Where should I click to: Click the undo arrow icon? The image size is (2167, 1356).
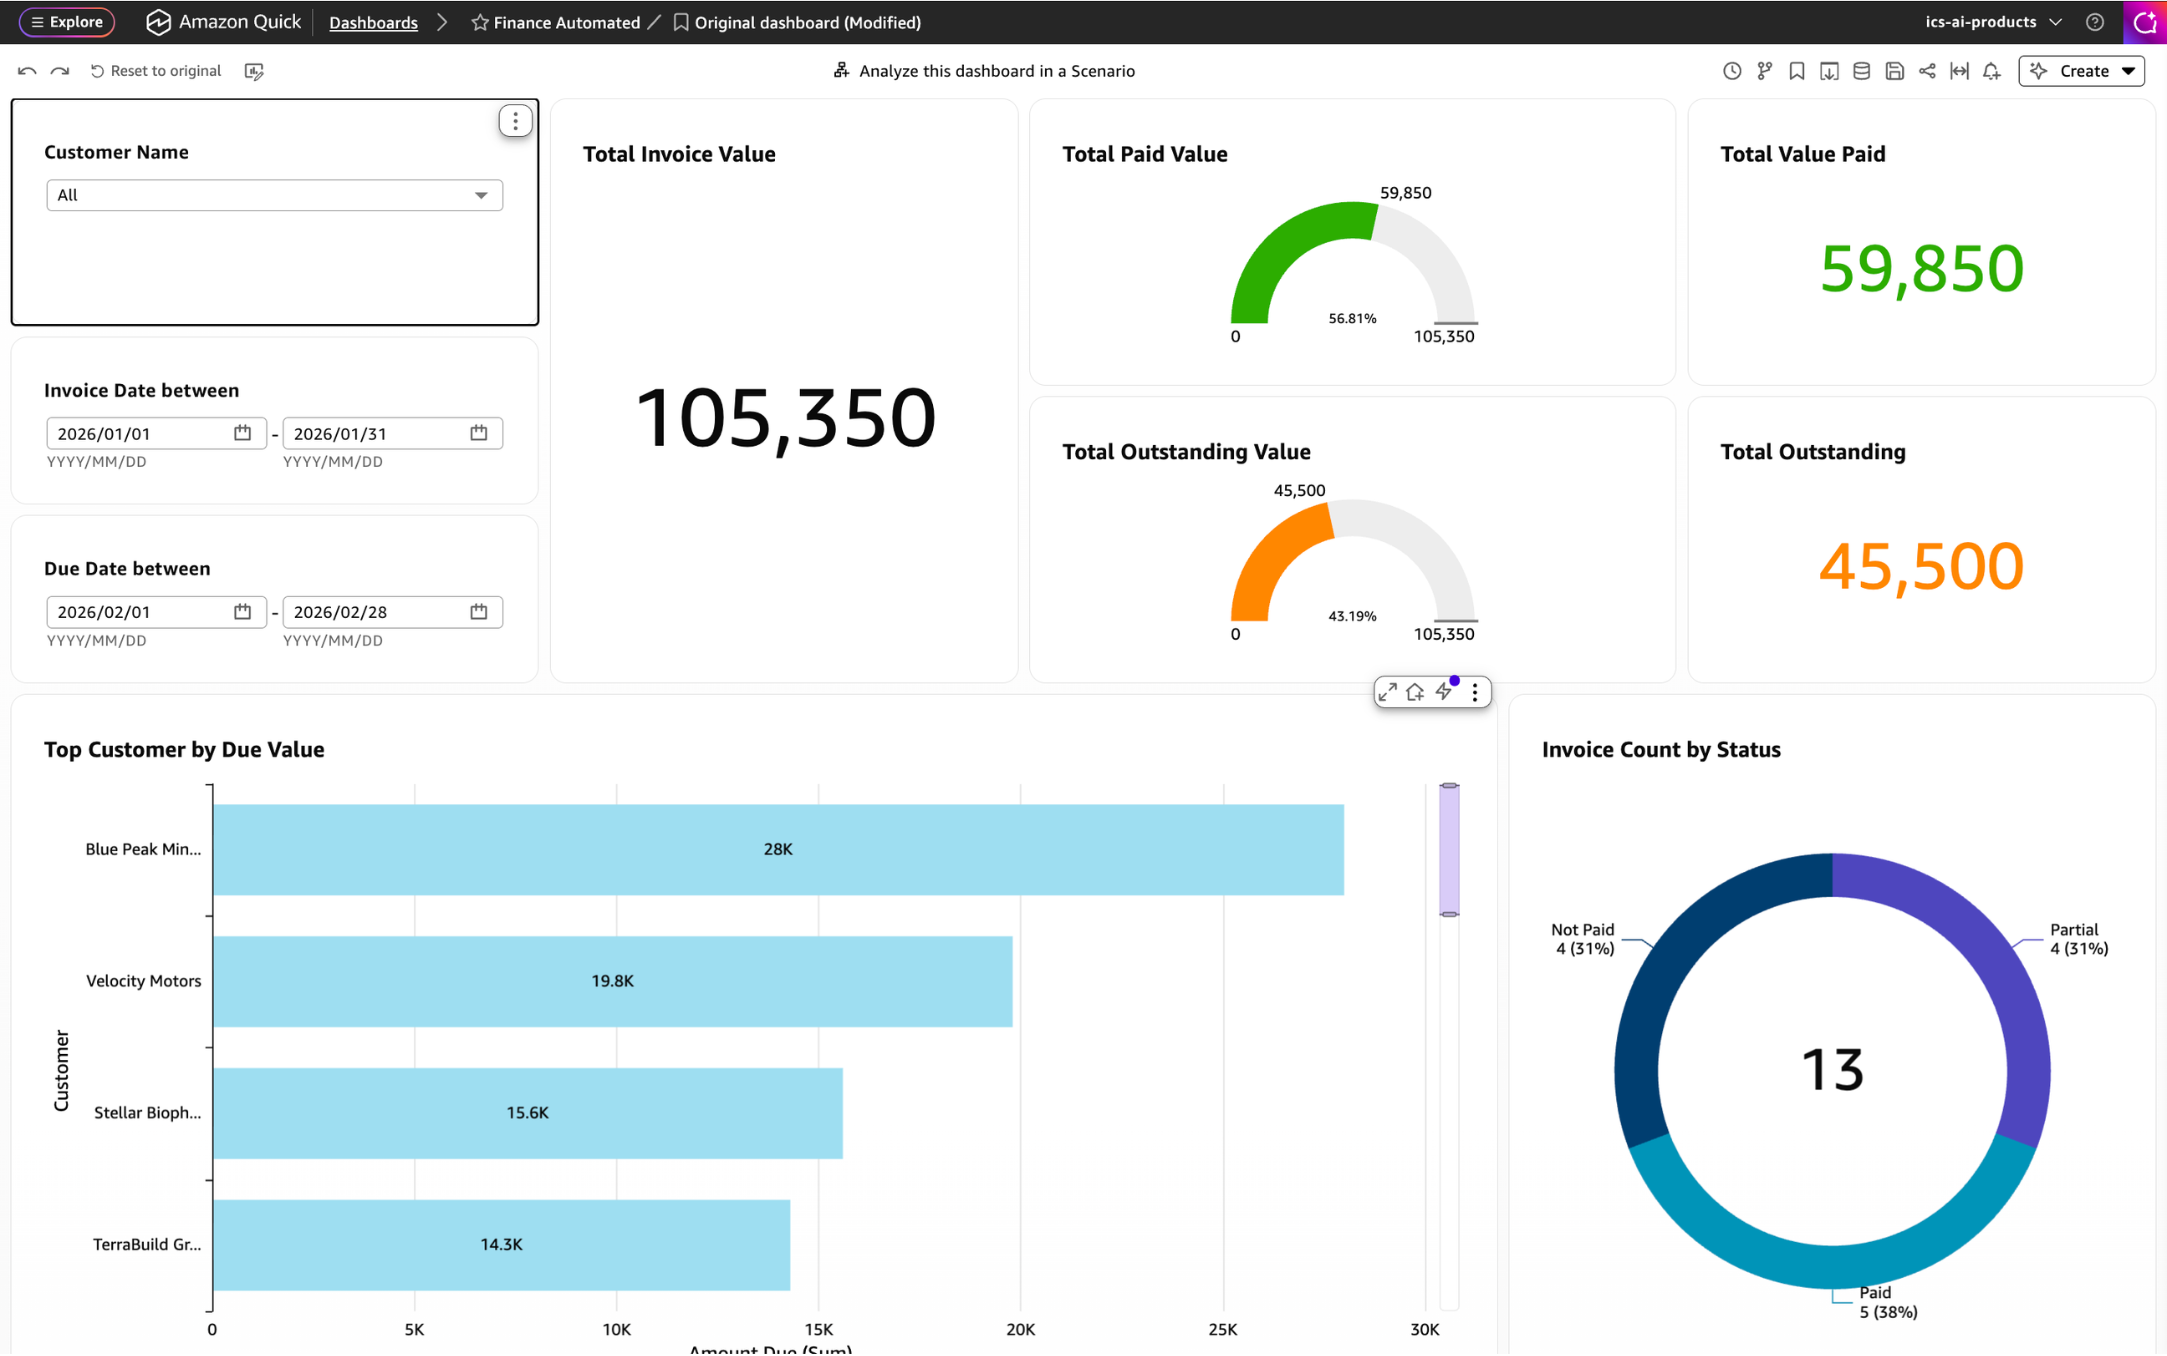[x=27, y=71]
